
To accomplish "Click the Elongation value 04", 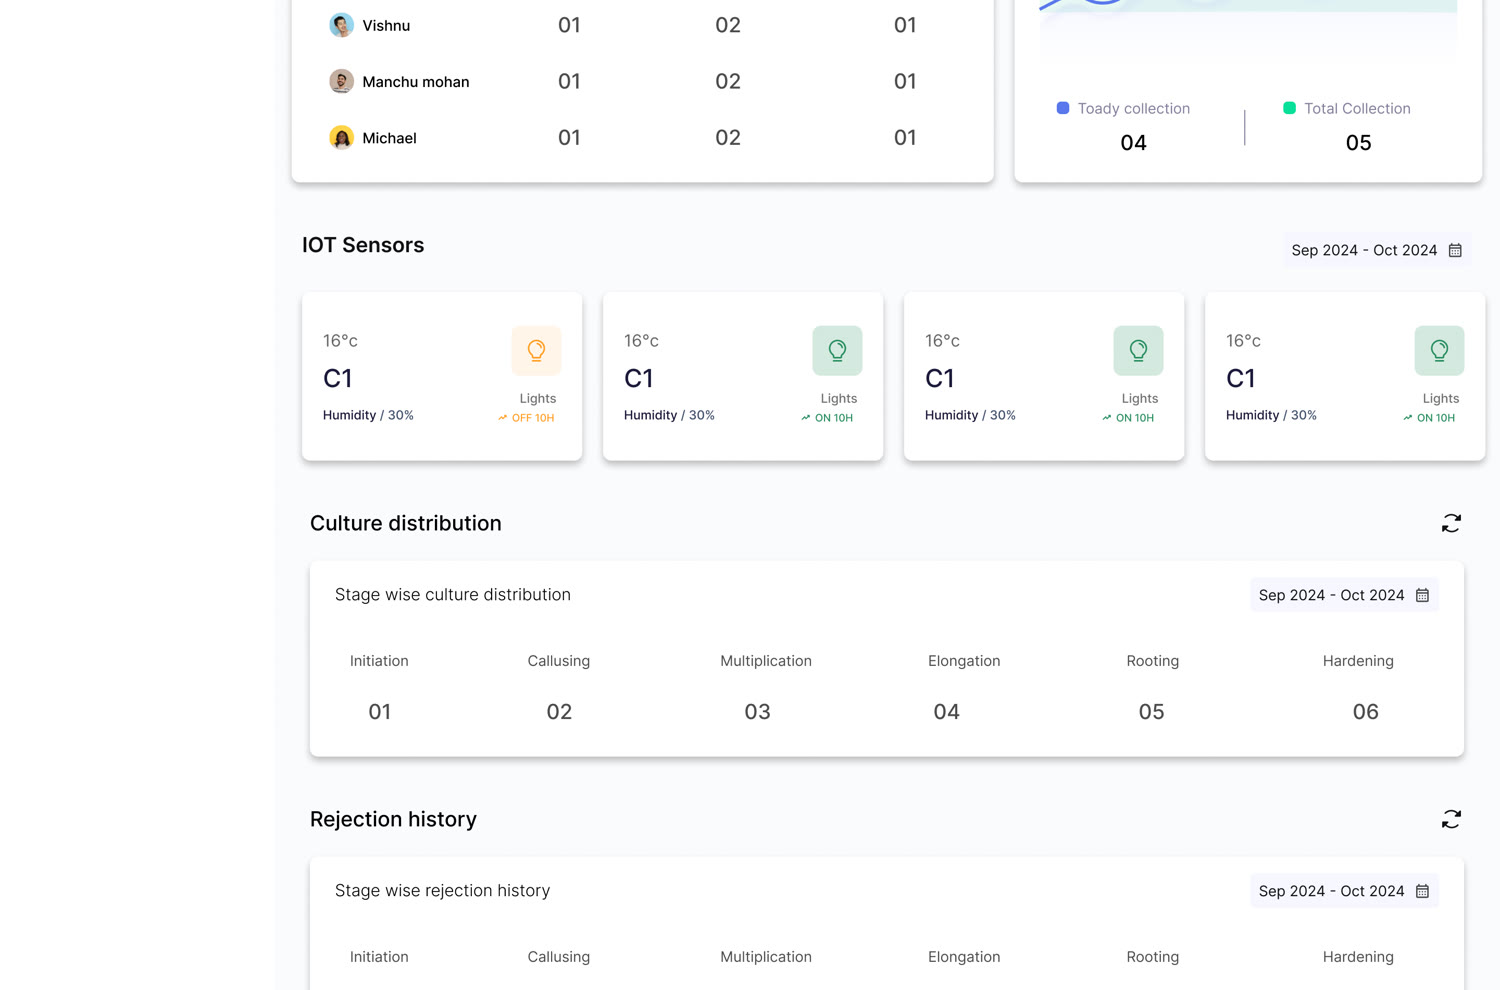I will pyautogui.click(x=946, y=712).
